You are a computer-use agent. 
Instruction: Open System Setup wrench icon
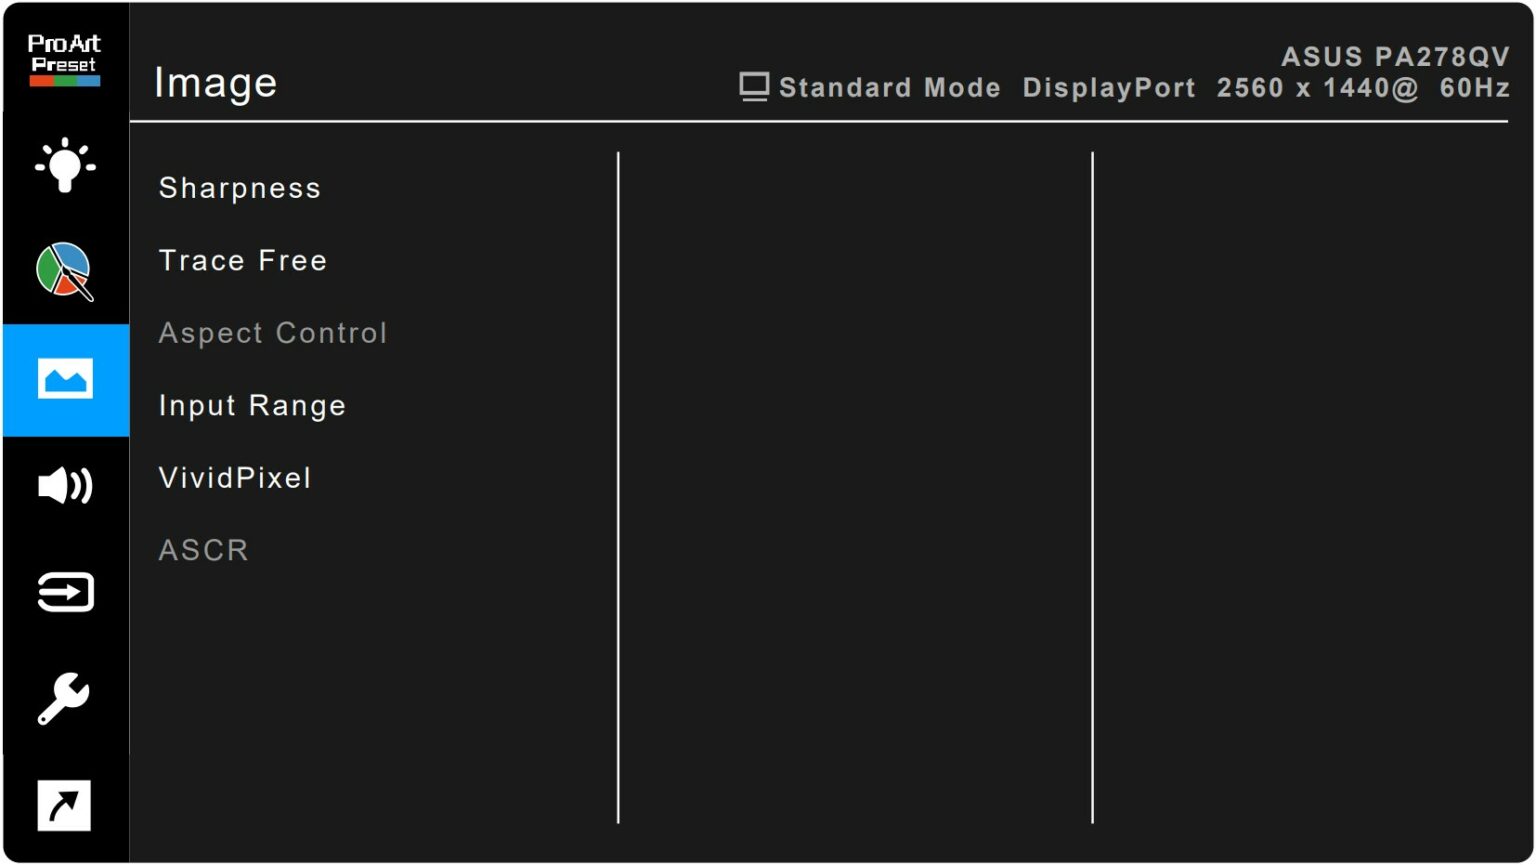pyautogui.click(x=65, y=698)
